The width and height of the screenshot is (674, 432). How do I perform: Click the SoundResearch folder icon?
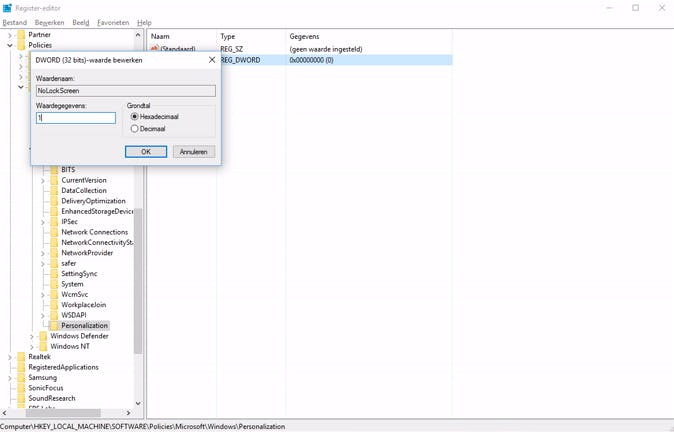(21, 398)
